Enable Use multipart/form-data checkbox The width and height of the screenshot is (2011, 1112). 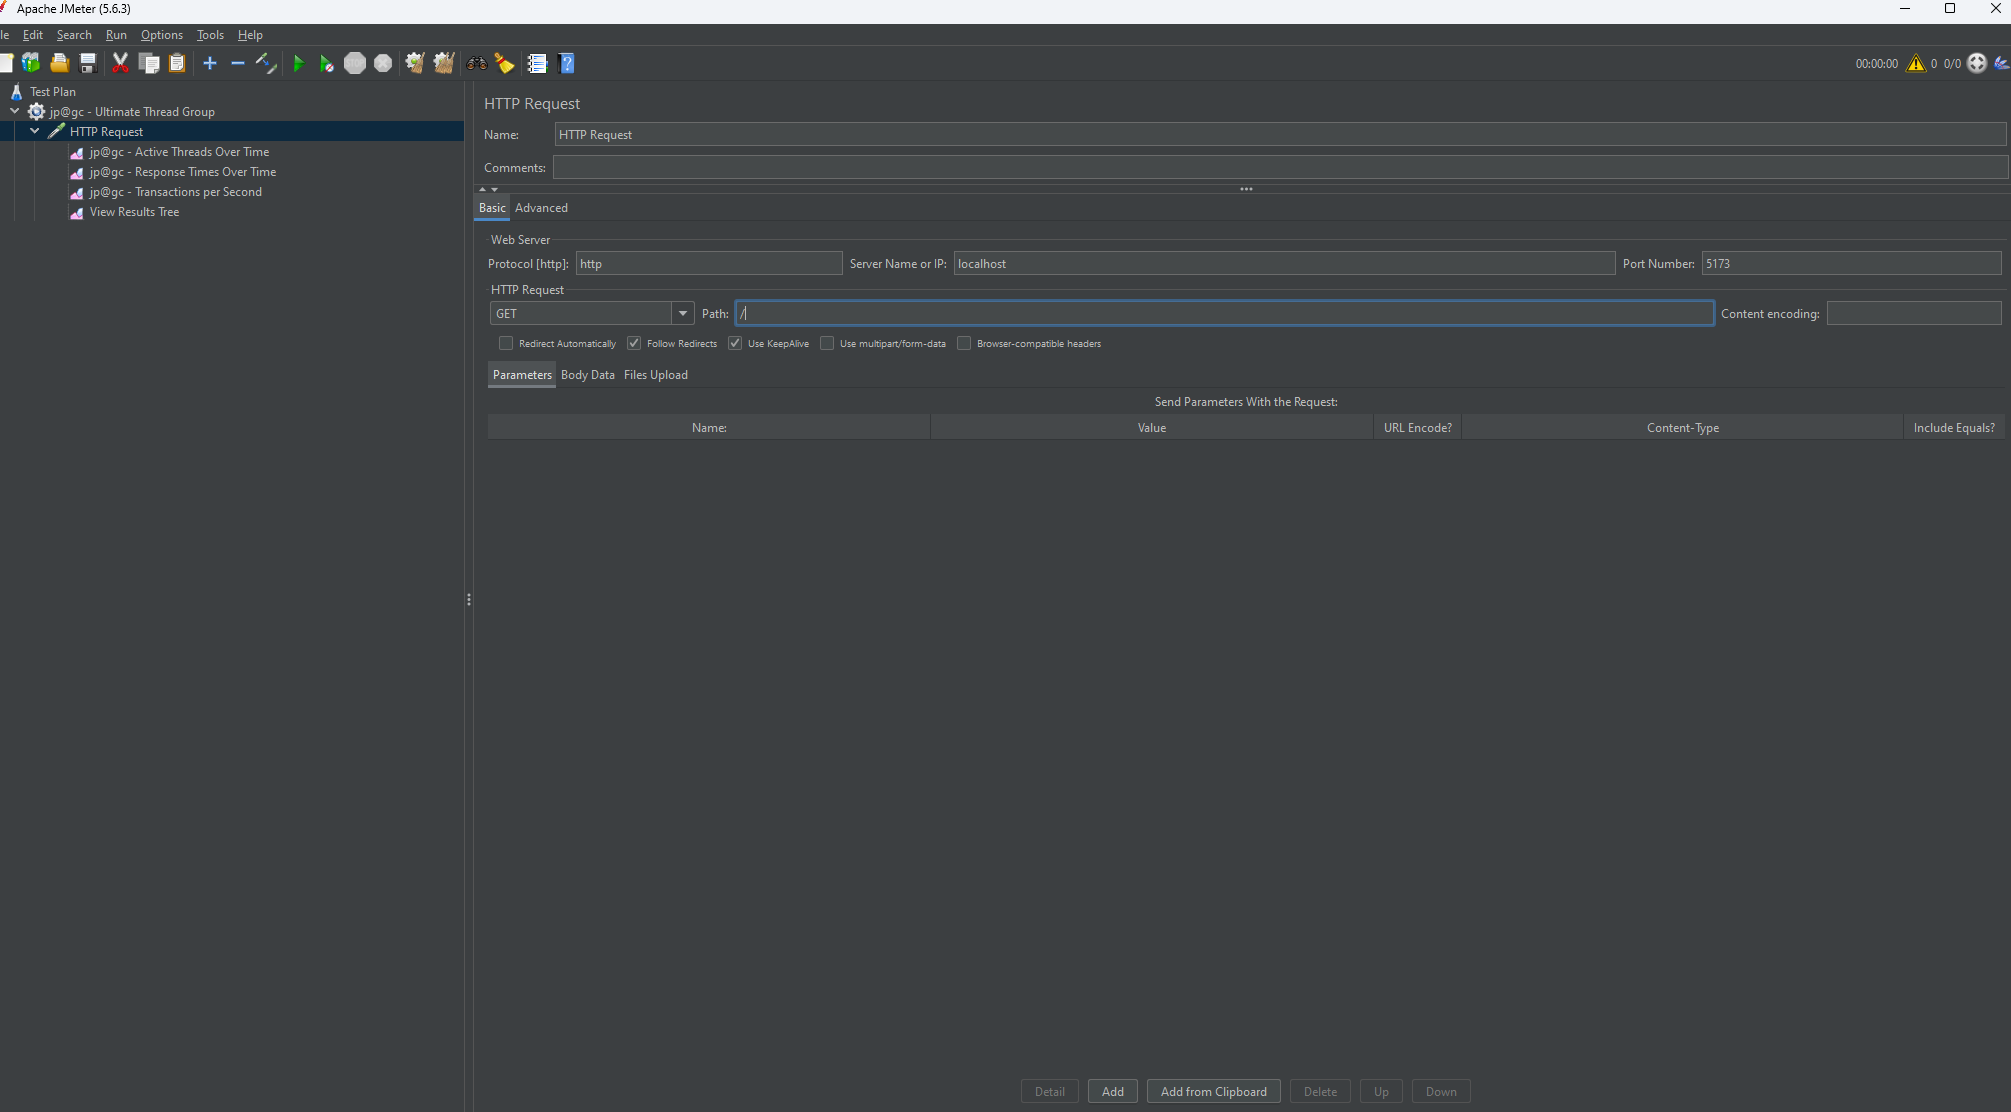(x=827, y=343)
